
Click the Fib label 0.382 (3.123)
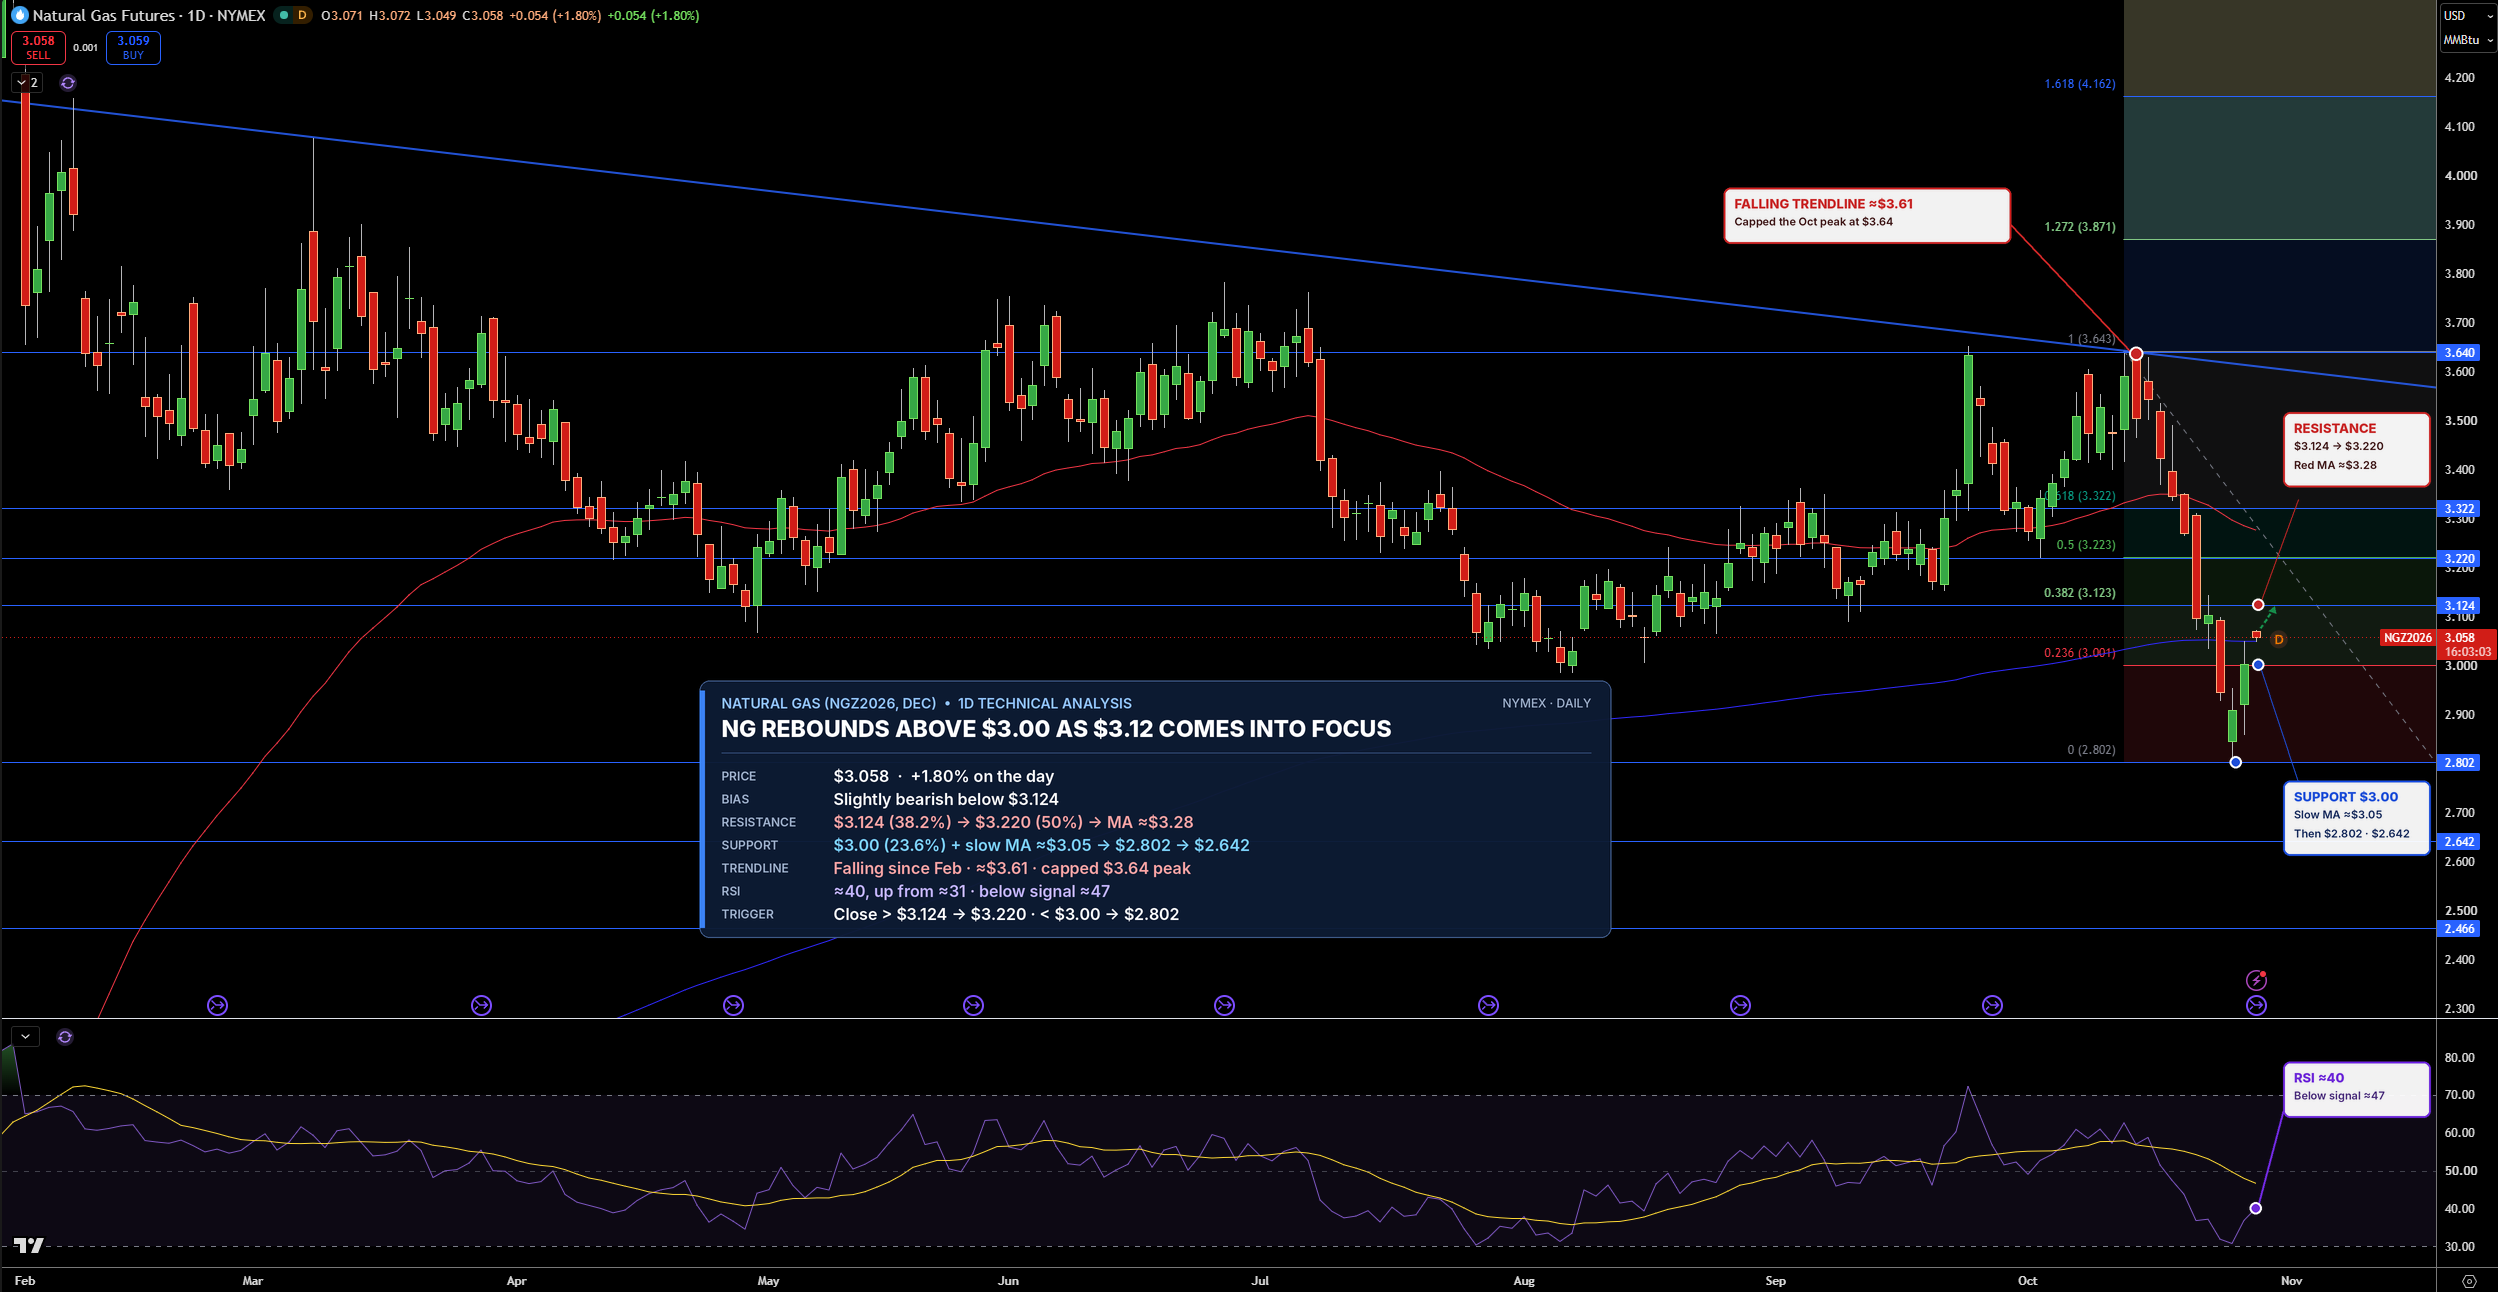pyautogui.click(x=2079, y=593)
